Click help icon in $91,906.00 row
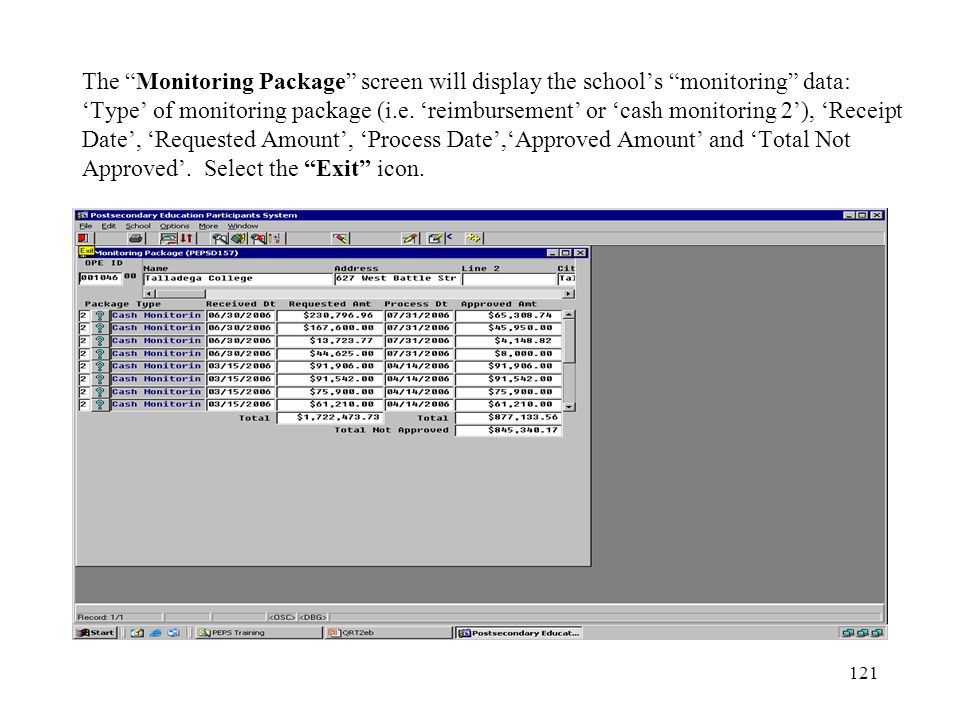 coord(100,366)
